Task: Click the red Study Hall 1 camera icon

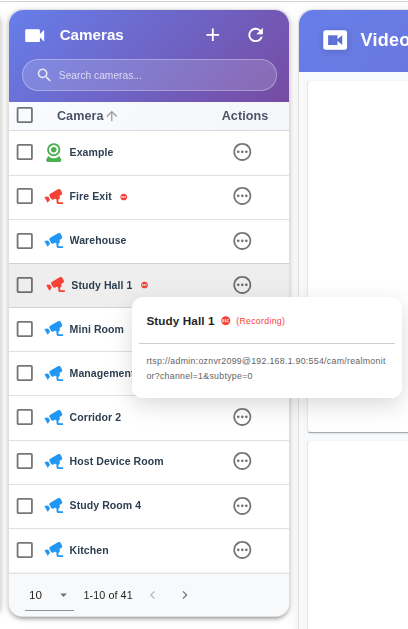Action: (55, 285)
